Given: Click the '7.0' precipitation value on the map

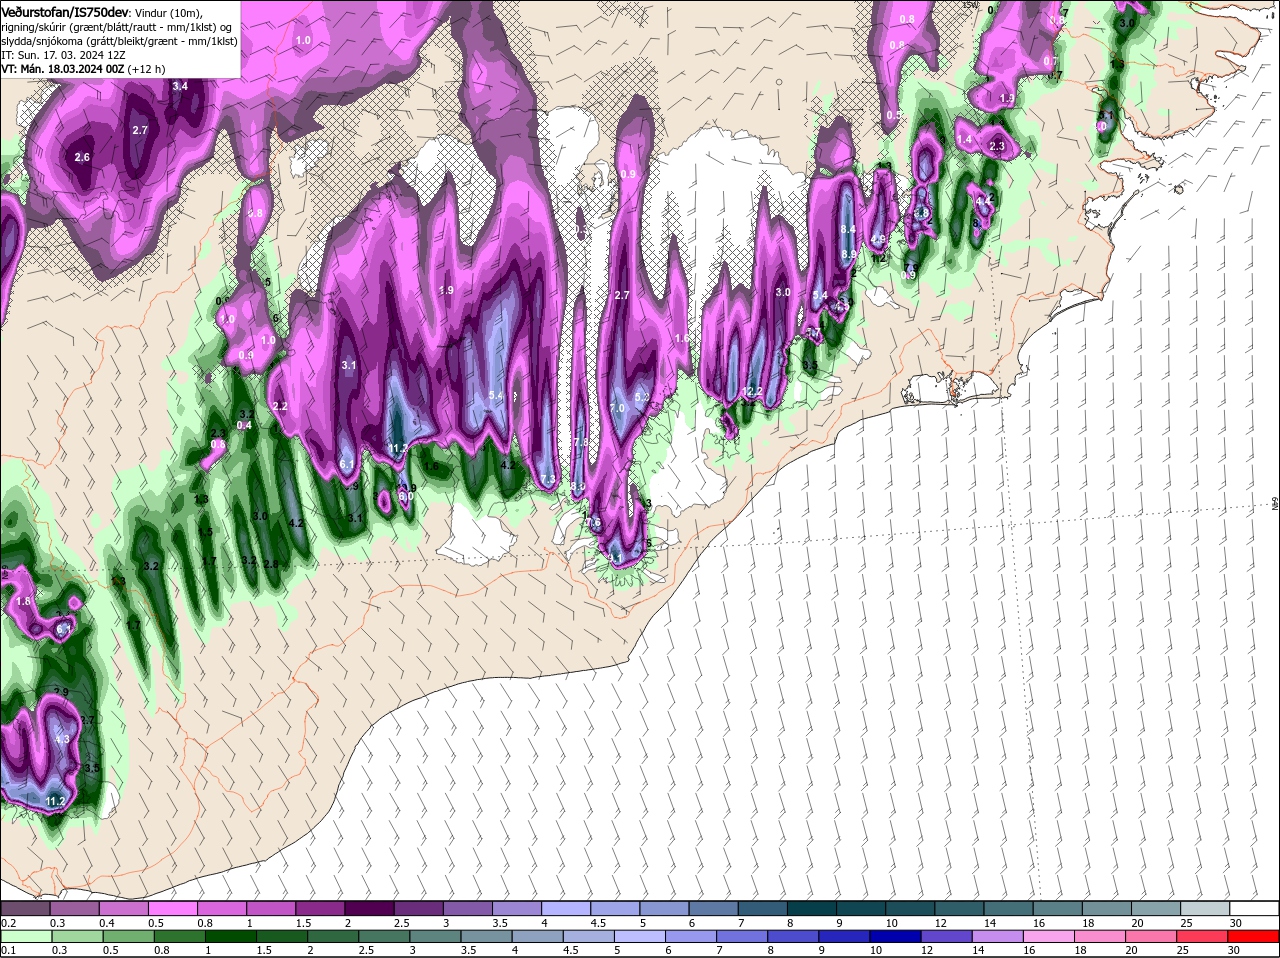Looking at the screenshot, I should click(x=617, y=408).
